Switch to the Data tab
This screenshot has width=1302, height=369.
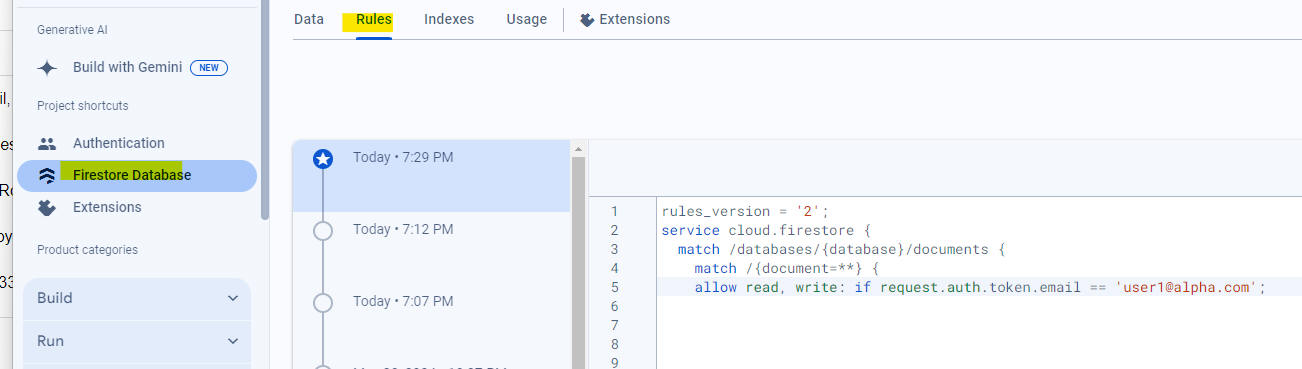pos(309,19)
